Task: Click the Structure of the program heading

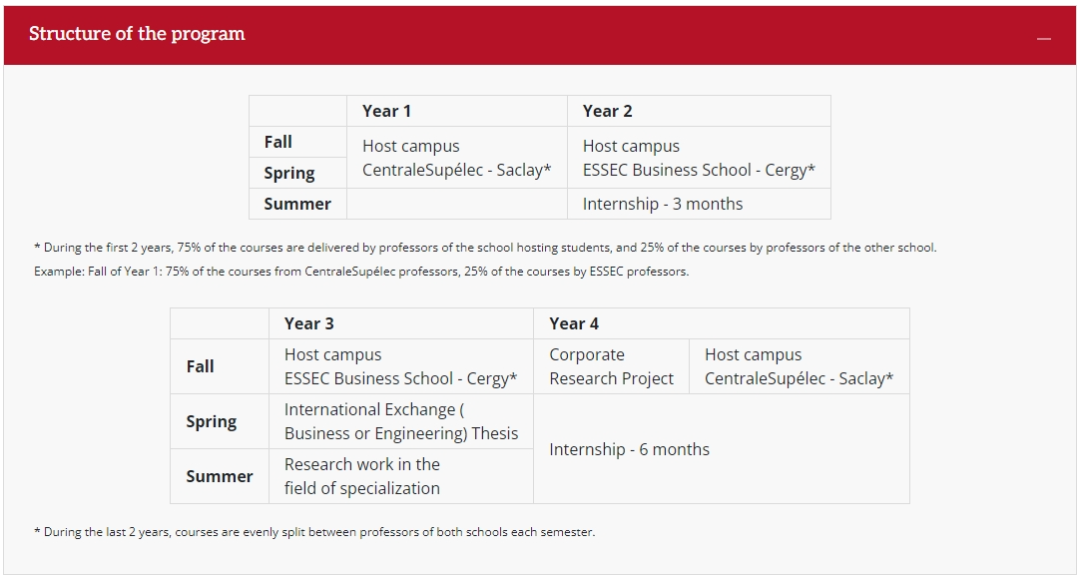Action: click(136, 34)
